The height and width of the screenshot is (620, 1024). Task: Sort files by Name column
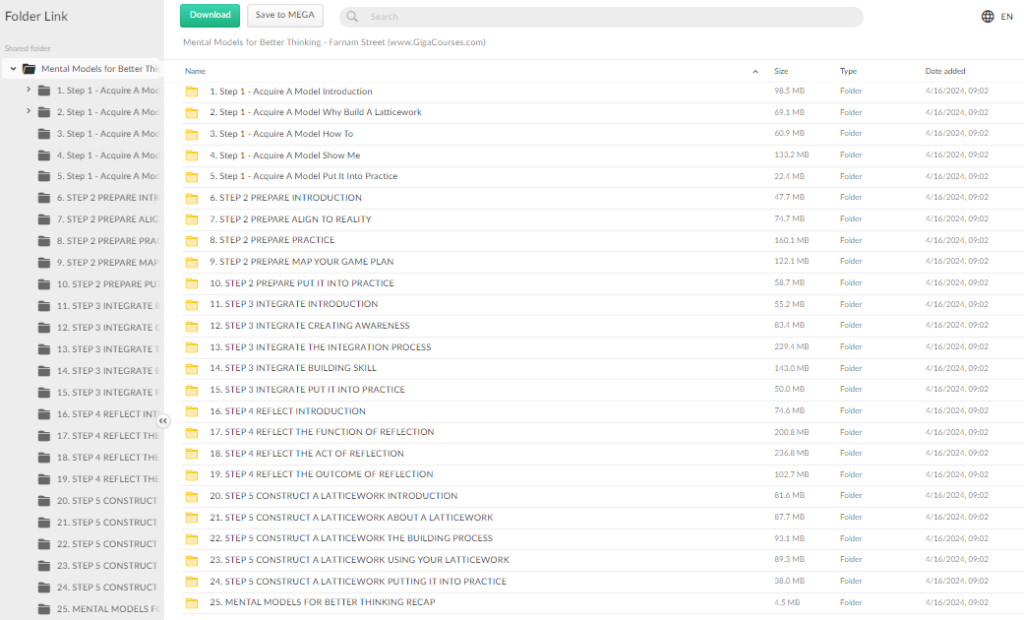[x=195, y=71]
